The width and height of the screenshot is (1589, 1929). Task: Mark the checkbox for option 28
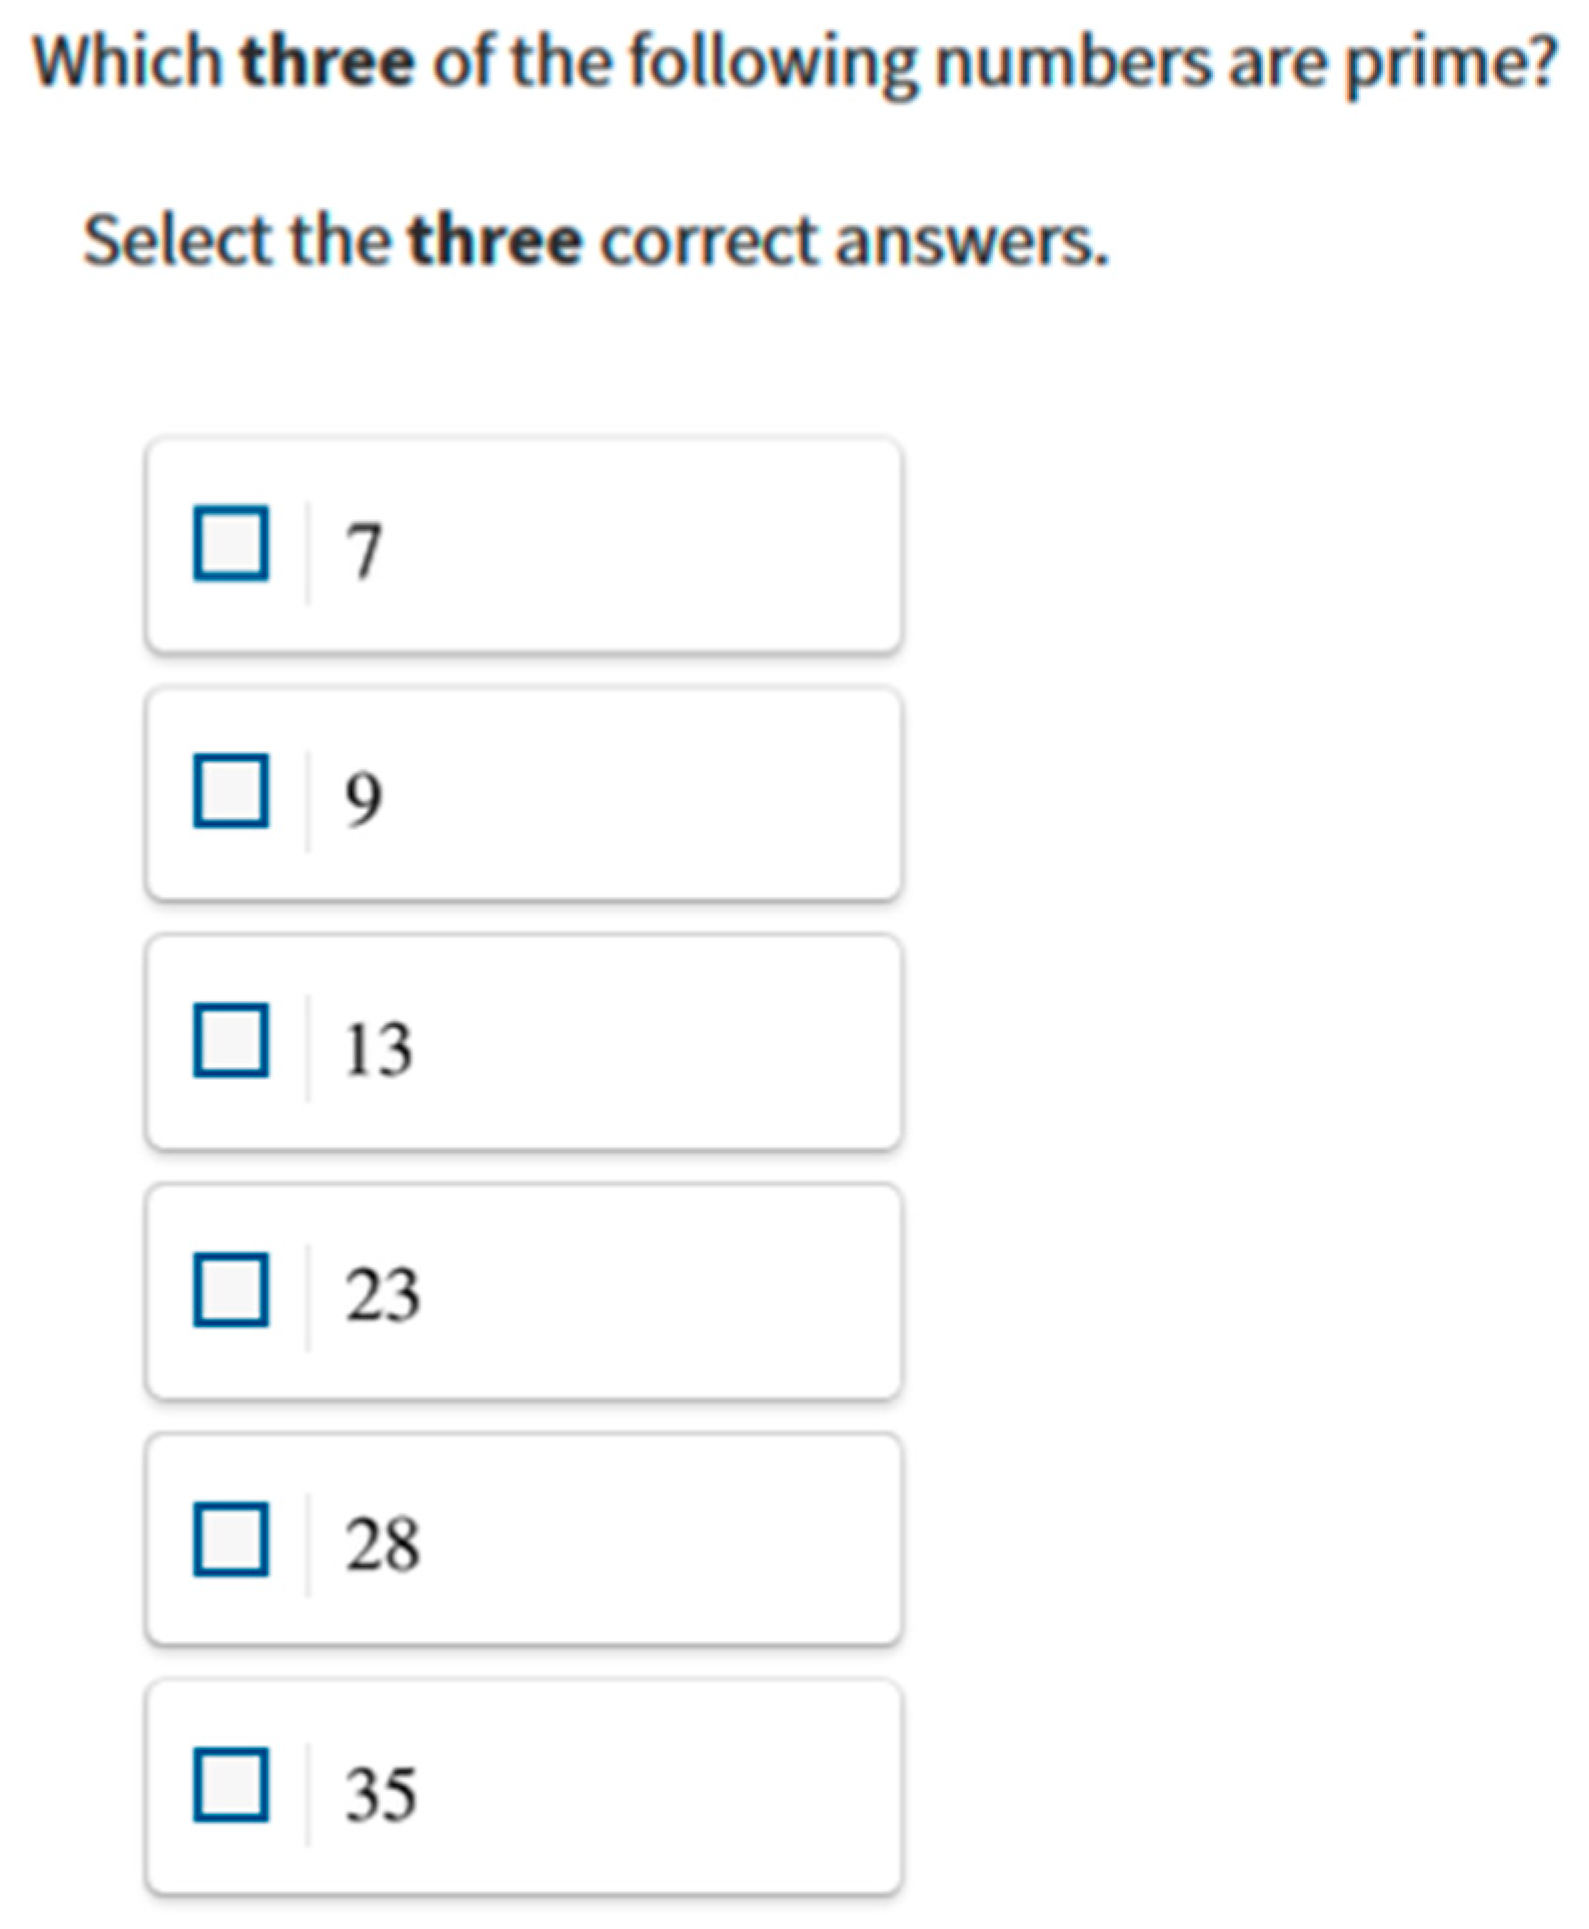pyautogui.click(x=231, y=1538)
